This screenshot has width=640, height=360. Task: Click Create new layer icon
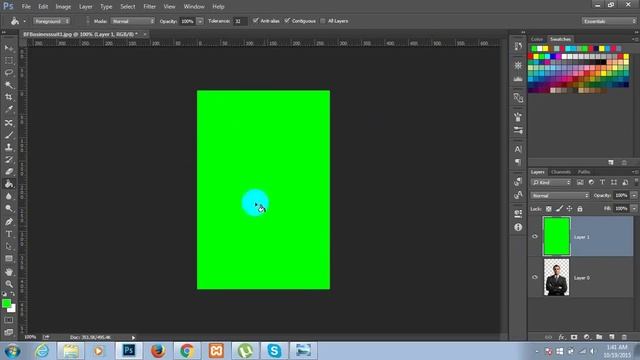611,337
